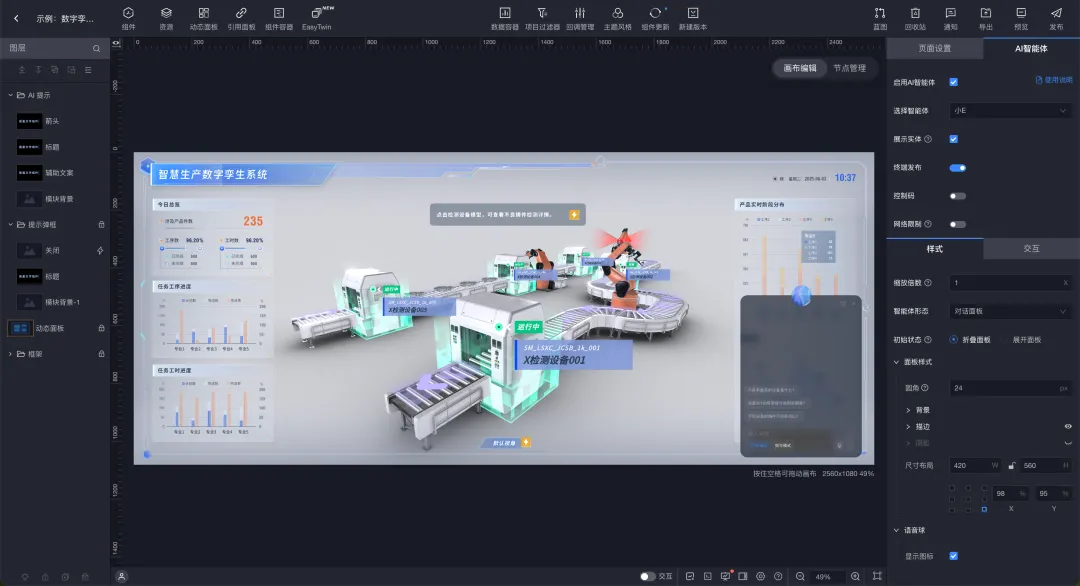This screenshot has width=1080, height=586.
Task: Open the 回收站 recycle bin
Action: click(x=915, y=17)
